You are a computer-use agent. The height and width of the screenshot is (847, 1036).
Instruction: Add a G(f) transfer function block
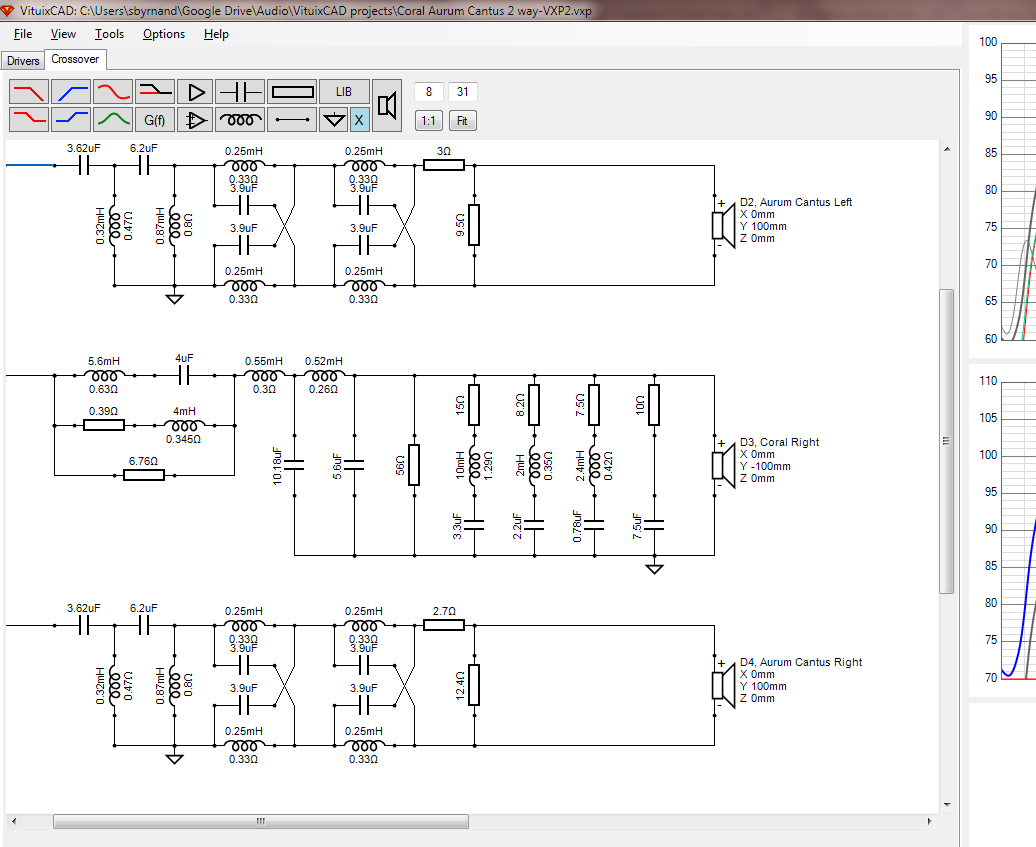(x=154, y=120)
